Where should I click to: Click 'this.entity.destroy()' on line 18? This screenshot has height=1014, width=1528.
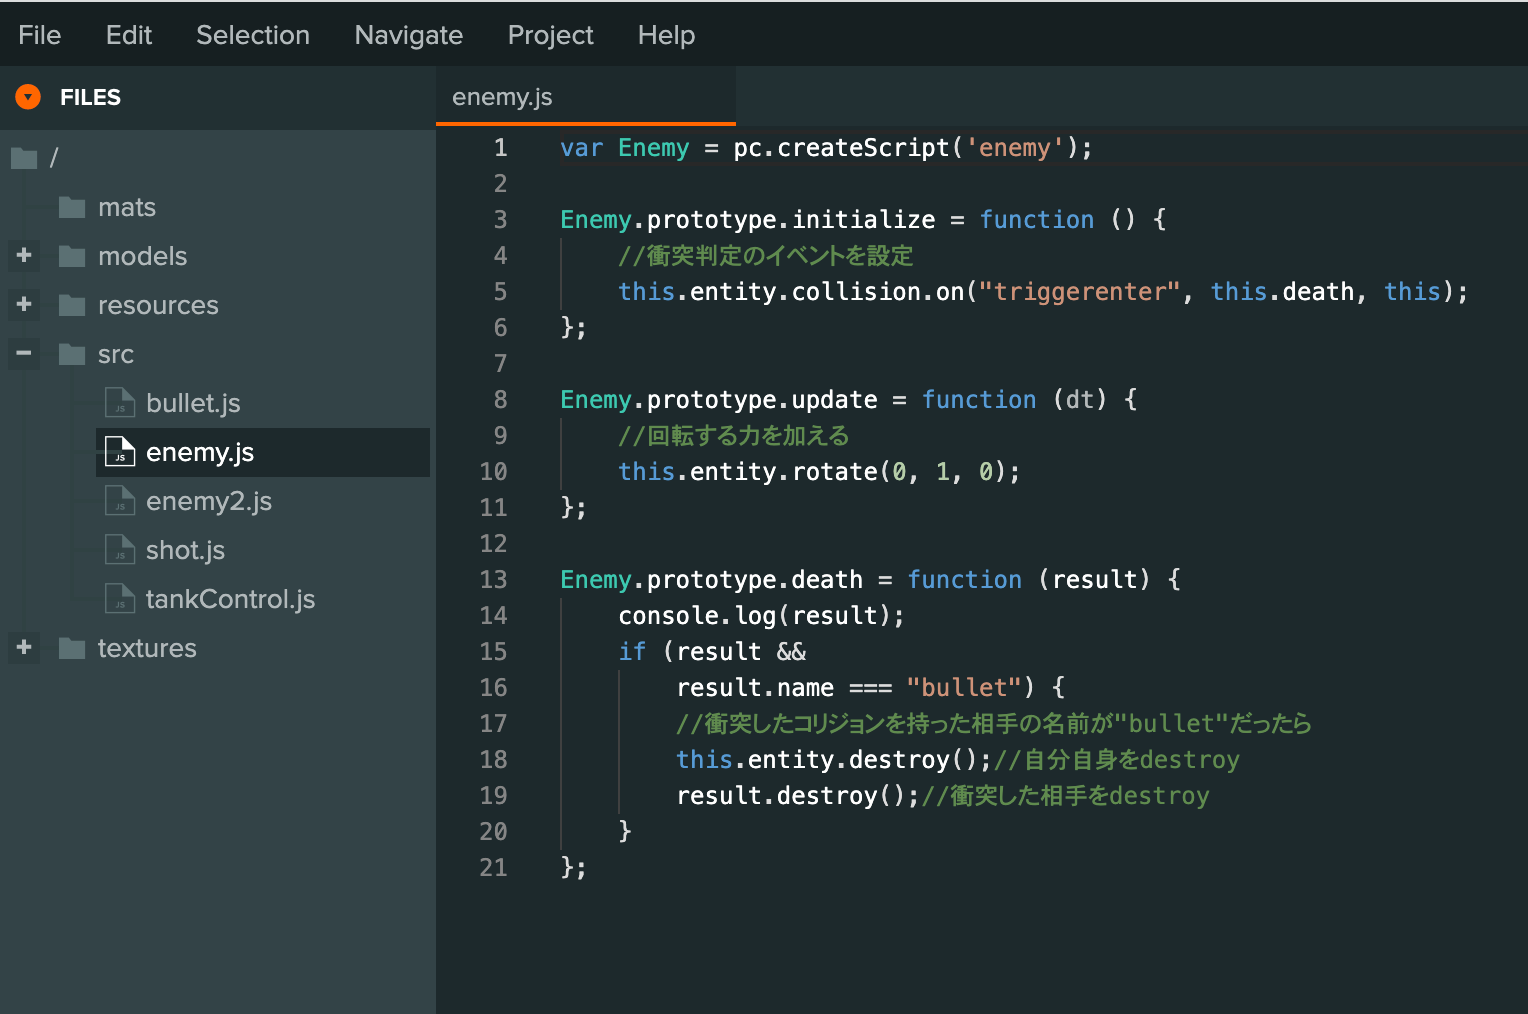pos(827,760)
